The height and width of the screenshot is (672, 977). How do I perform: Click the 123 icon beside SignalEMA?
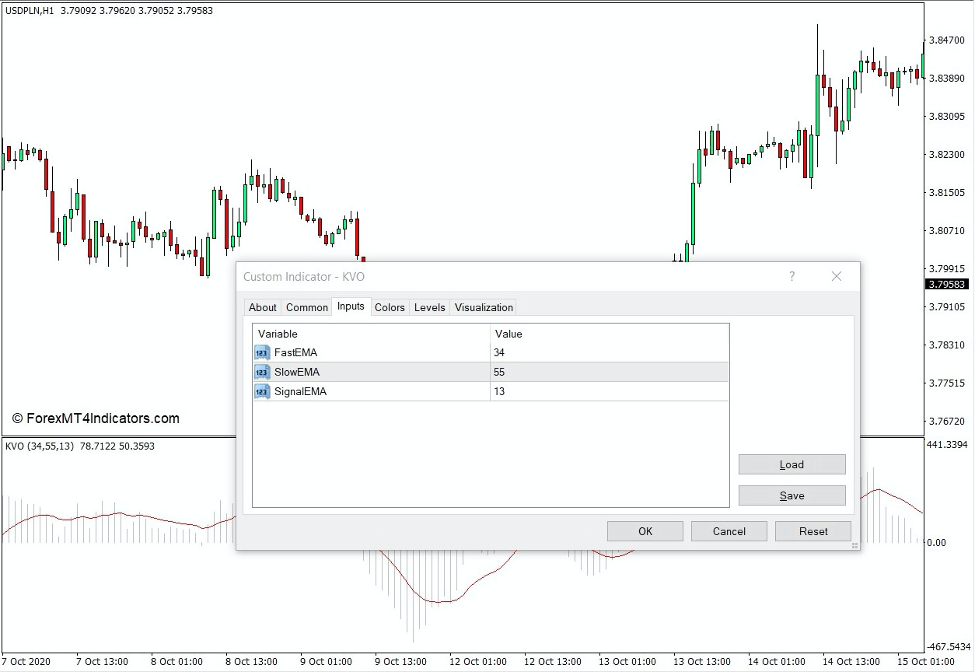coord(261,391)
